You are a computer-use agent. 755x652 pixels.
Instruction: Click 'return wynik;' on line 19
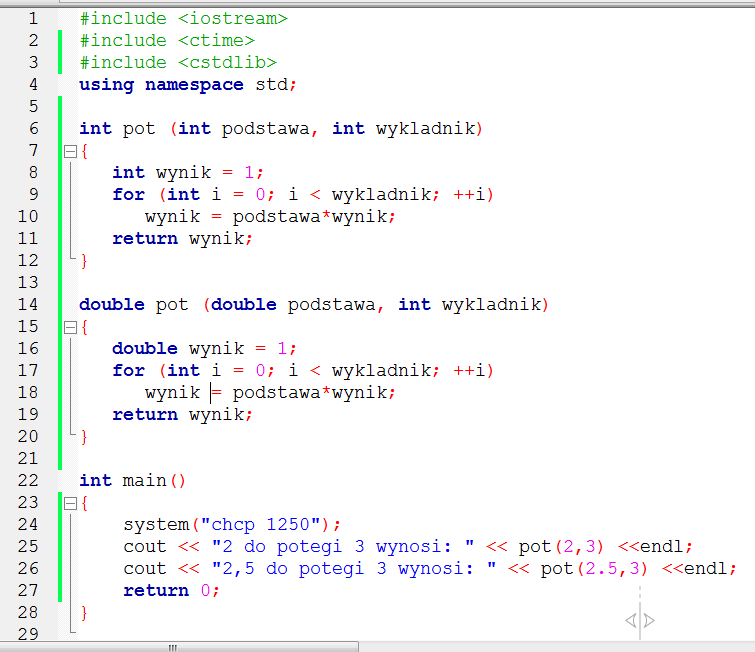(182, 415)
